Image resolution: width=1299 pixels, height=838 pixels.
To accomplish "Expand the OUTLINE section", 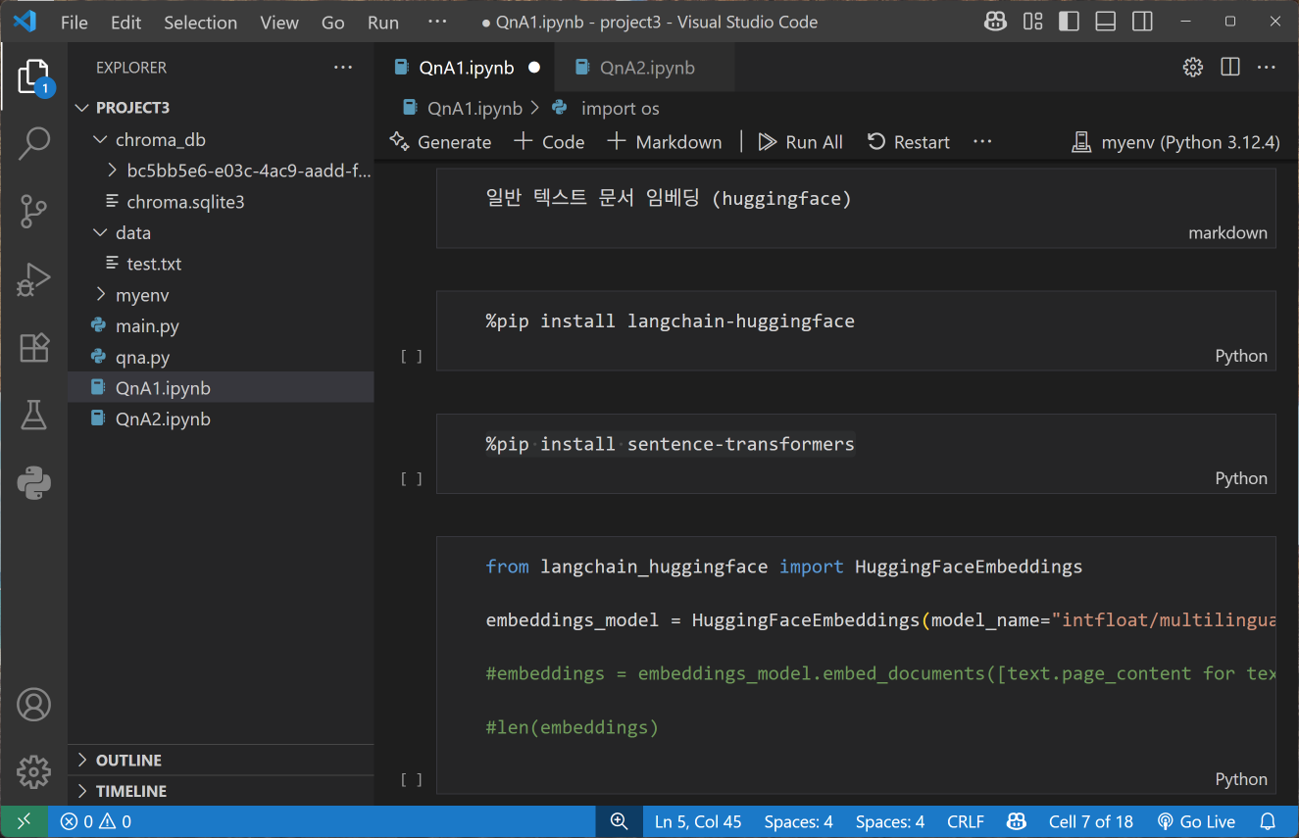I will coord(221,760).
